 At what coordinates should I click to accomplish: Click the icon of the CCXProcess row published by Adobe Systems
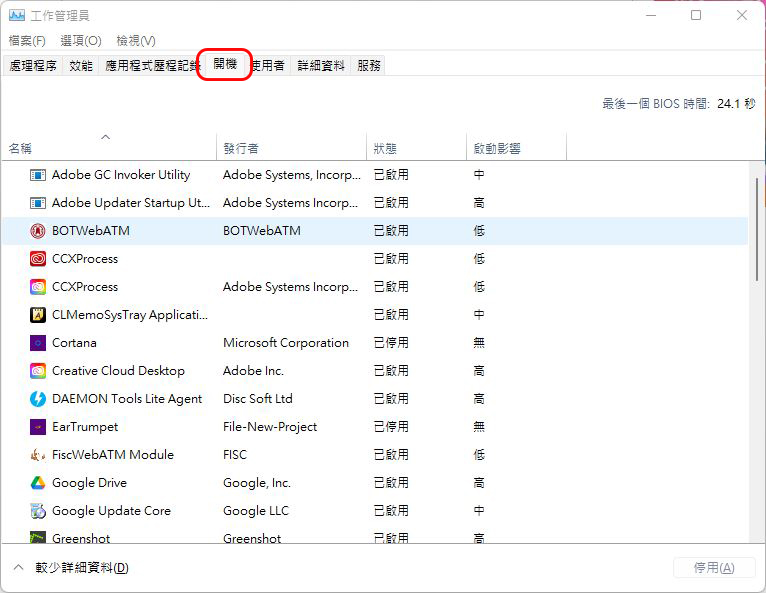[38, 287]
